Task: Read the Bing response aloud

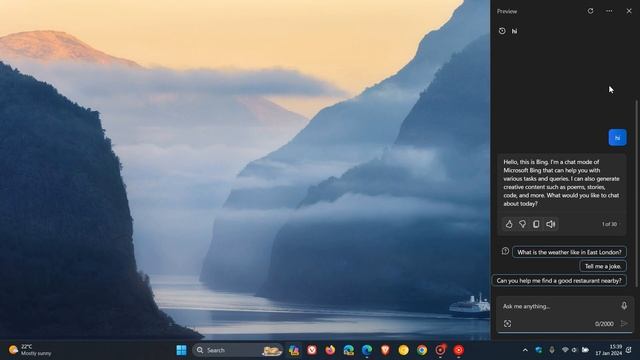Action: point(551,224)
